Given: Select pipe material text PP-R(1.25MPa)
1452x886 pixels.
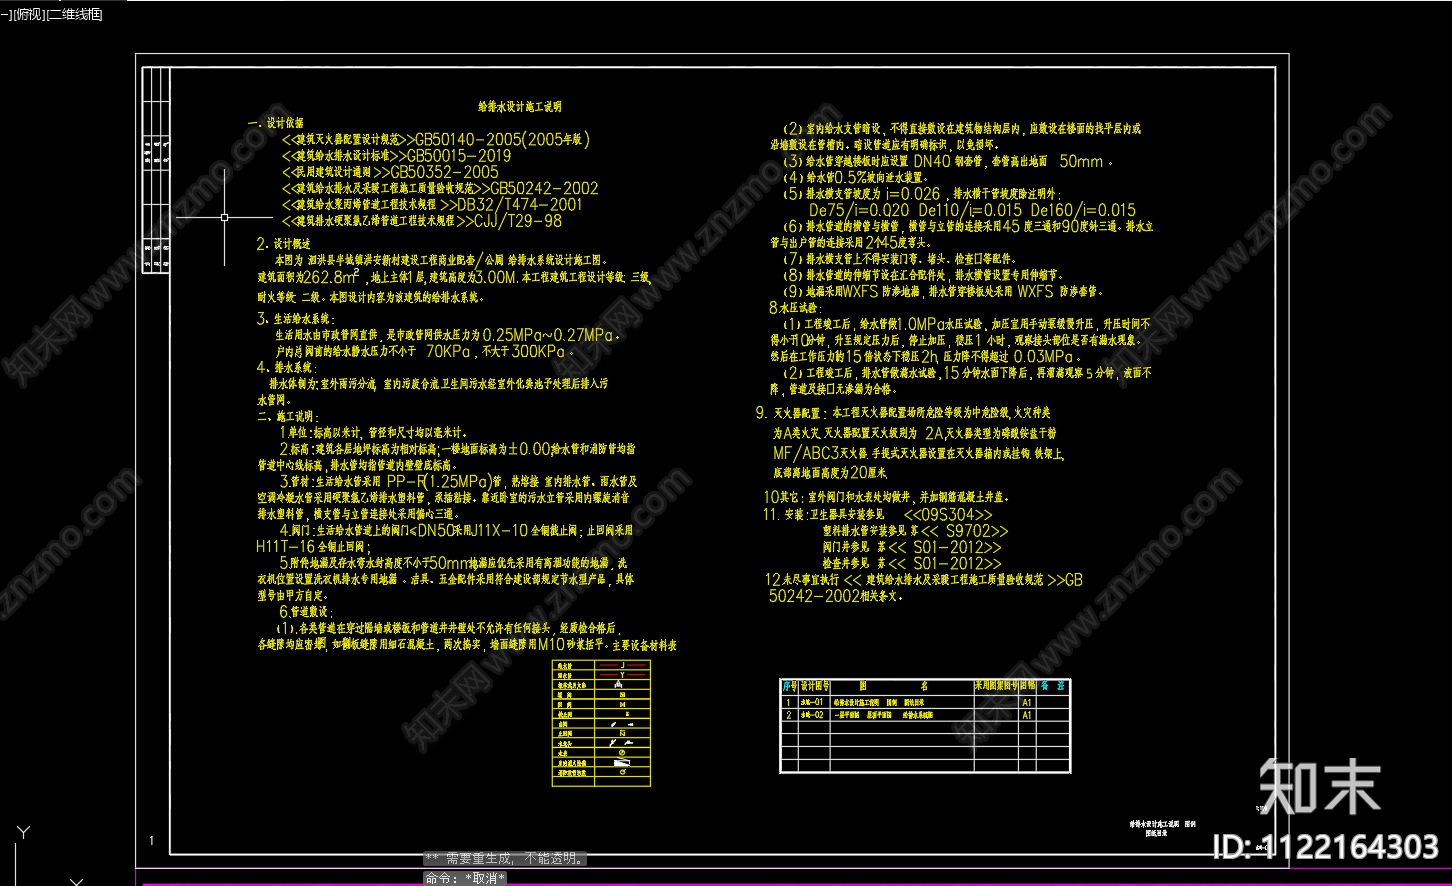Looking at the screenshot, I should pyautogui.click(x=442, y=480).
